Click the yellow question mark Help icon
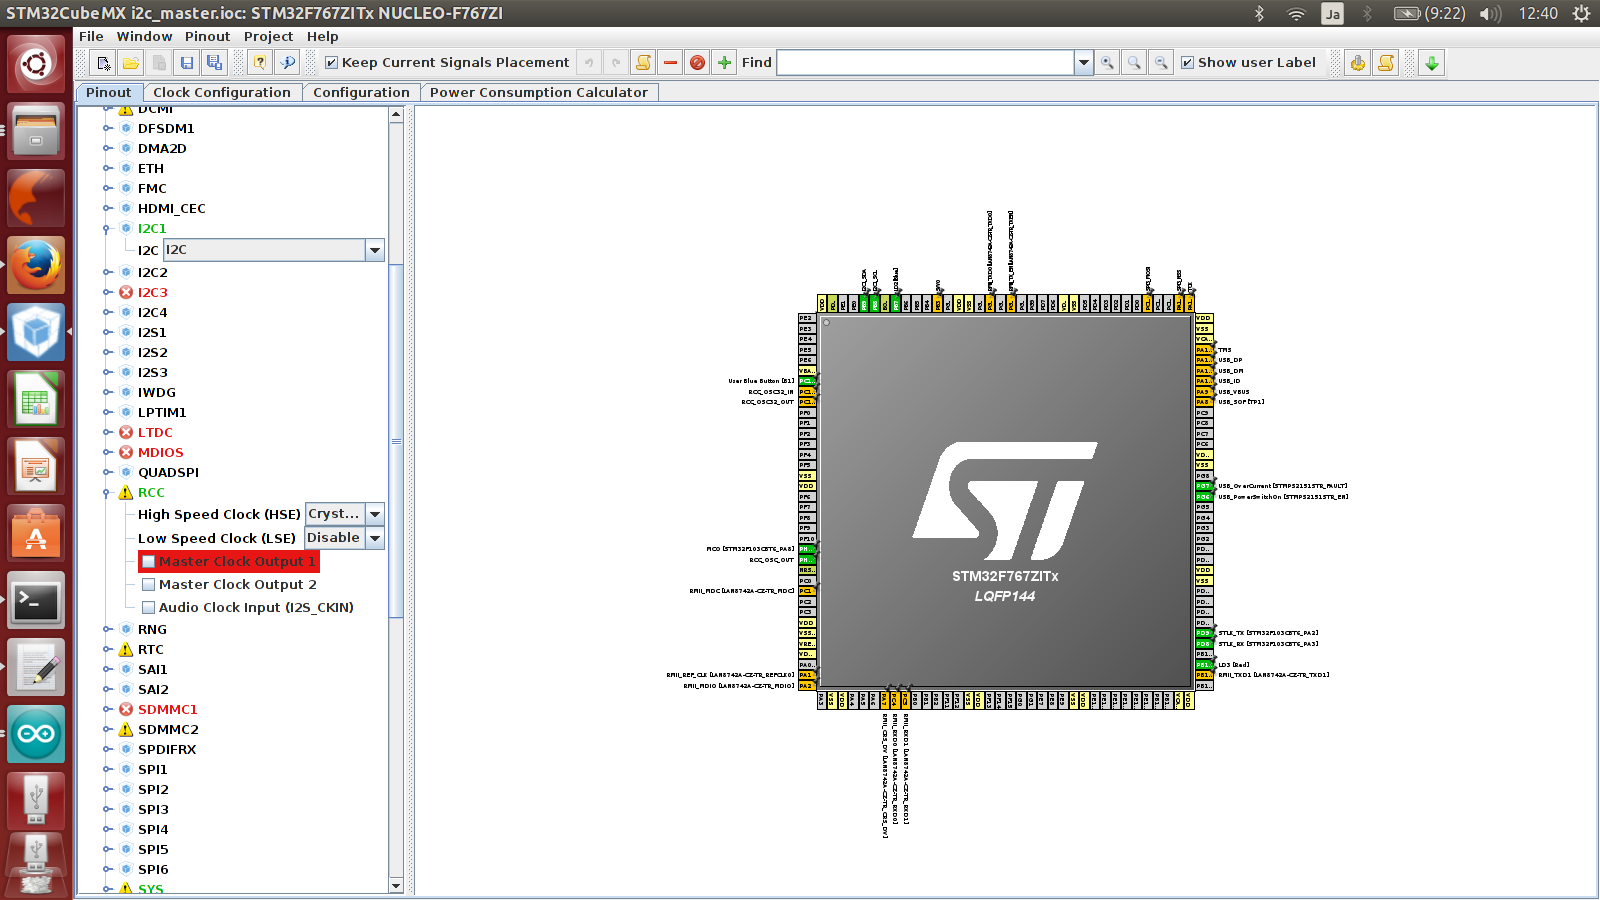This screenshot has height=900, width=1600. 260,63
